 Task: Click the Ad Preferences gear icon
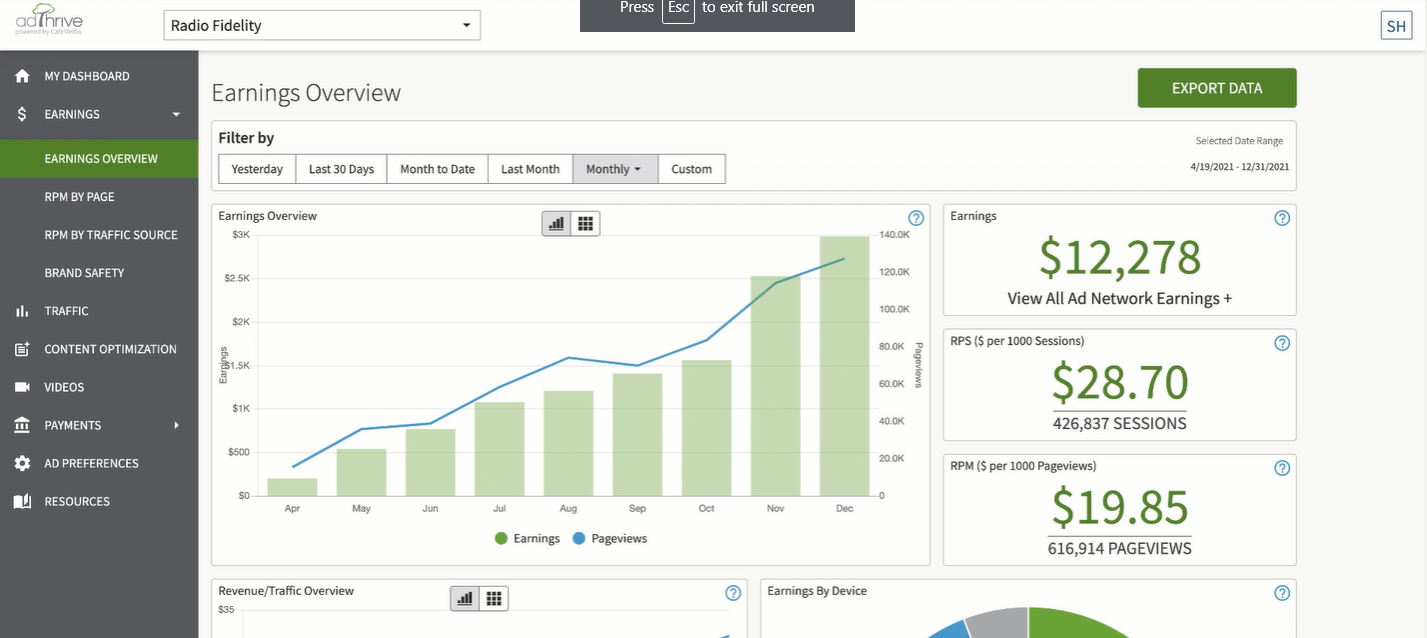coord(22,463)
